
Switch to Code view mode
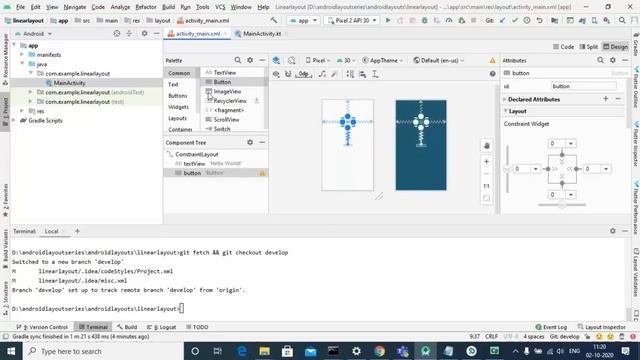point(563,47)
